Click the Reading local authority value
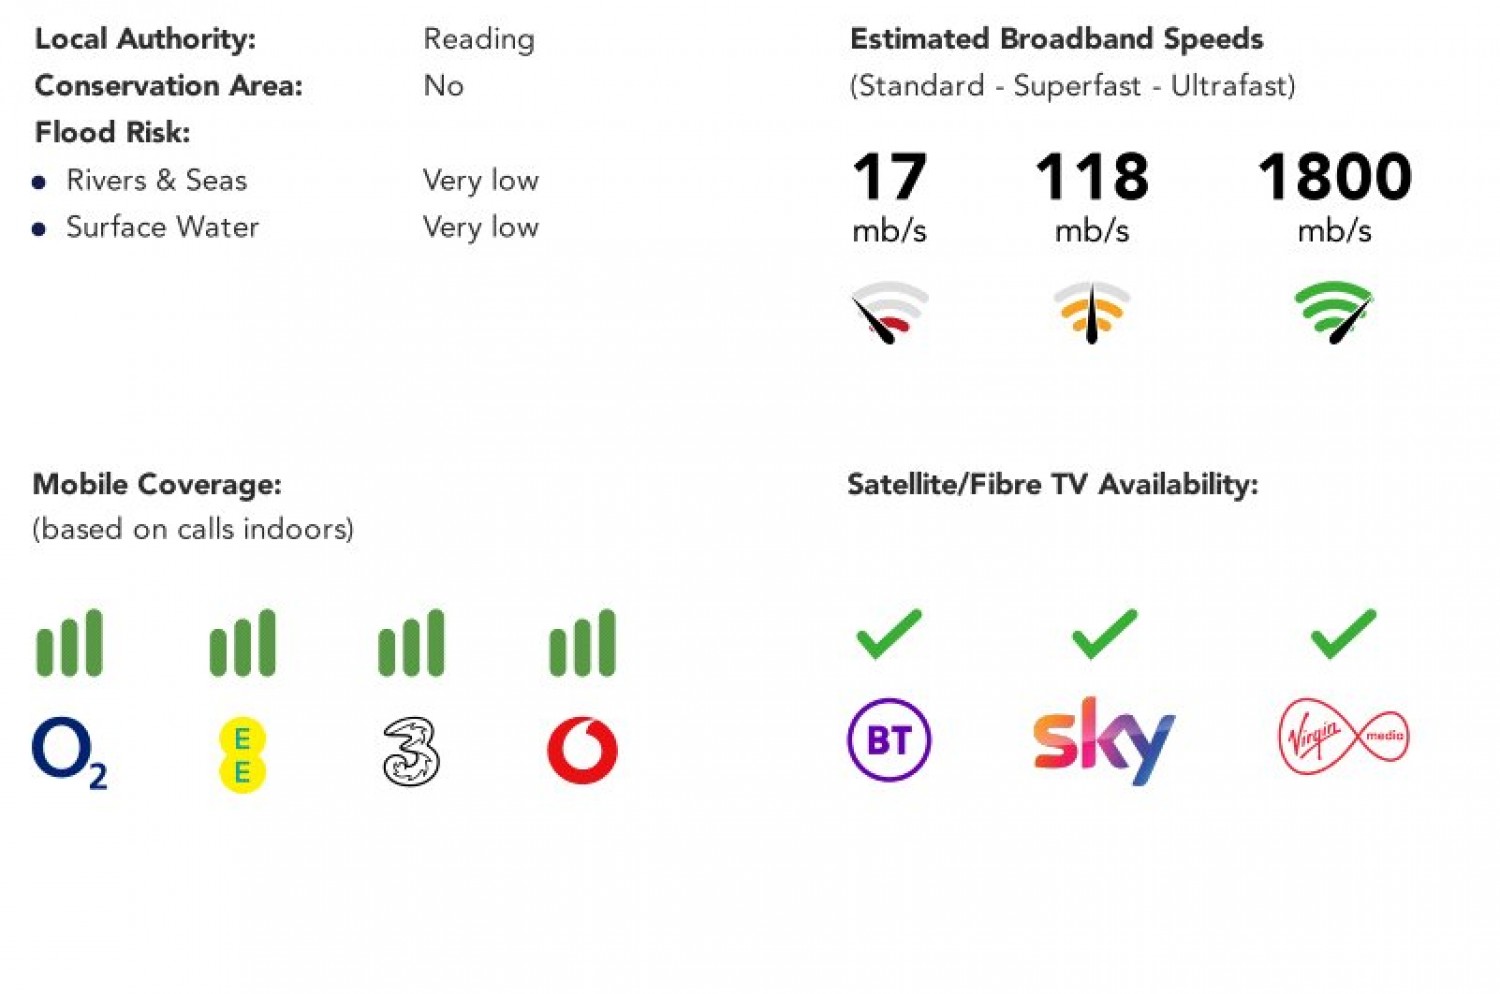The image size is (1500, 994). point(479,39)
